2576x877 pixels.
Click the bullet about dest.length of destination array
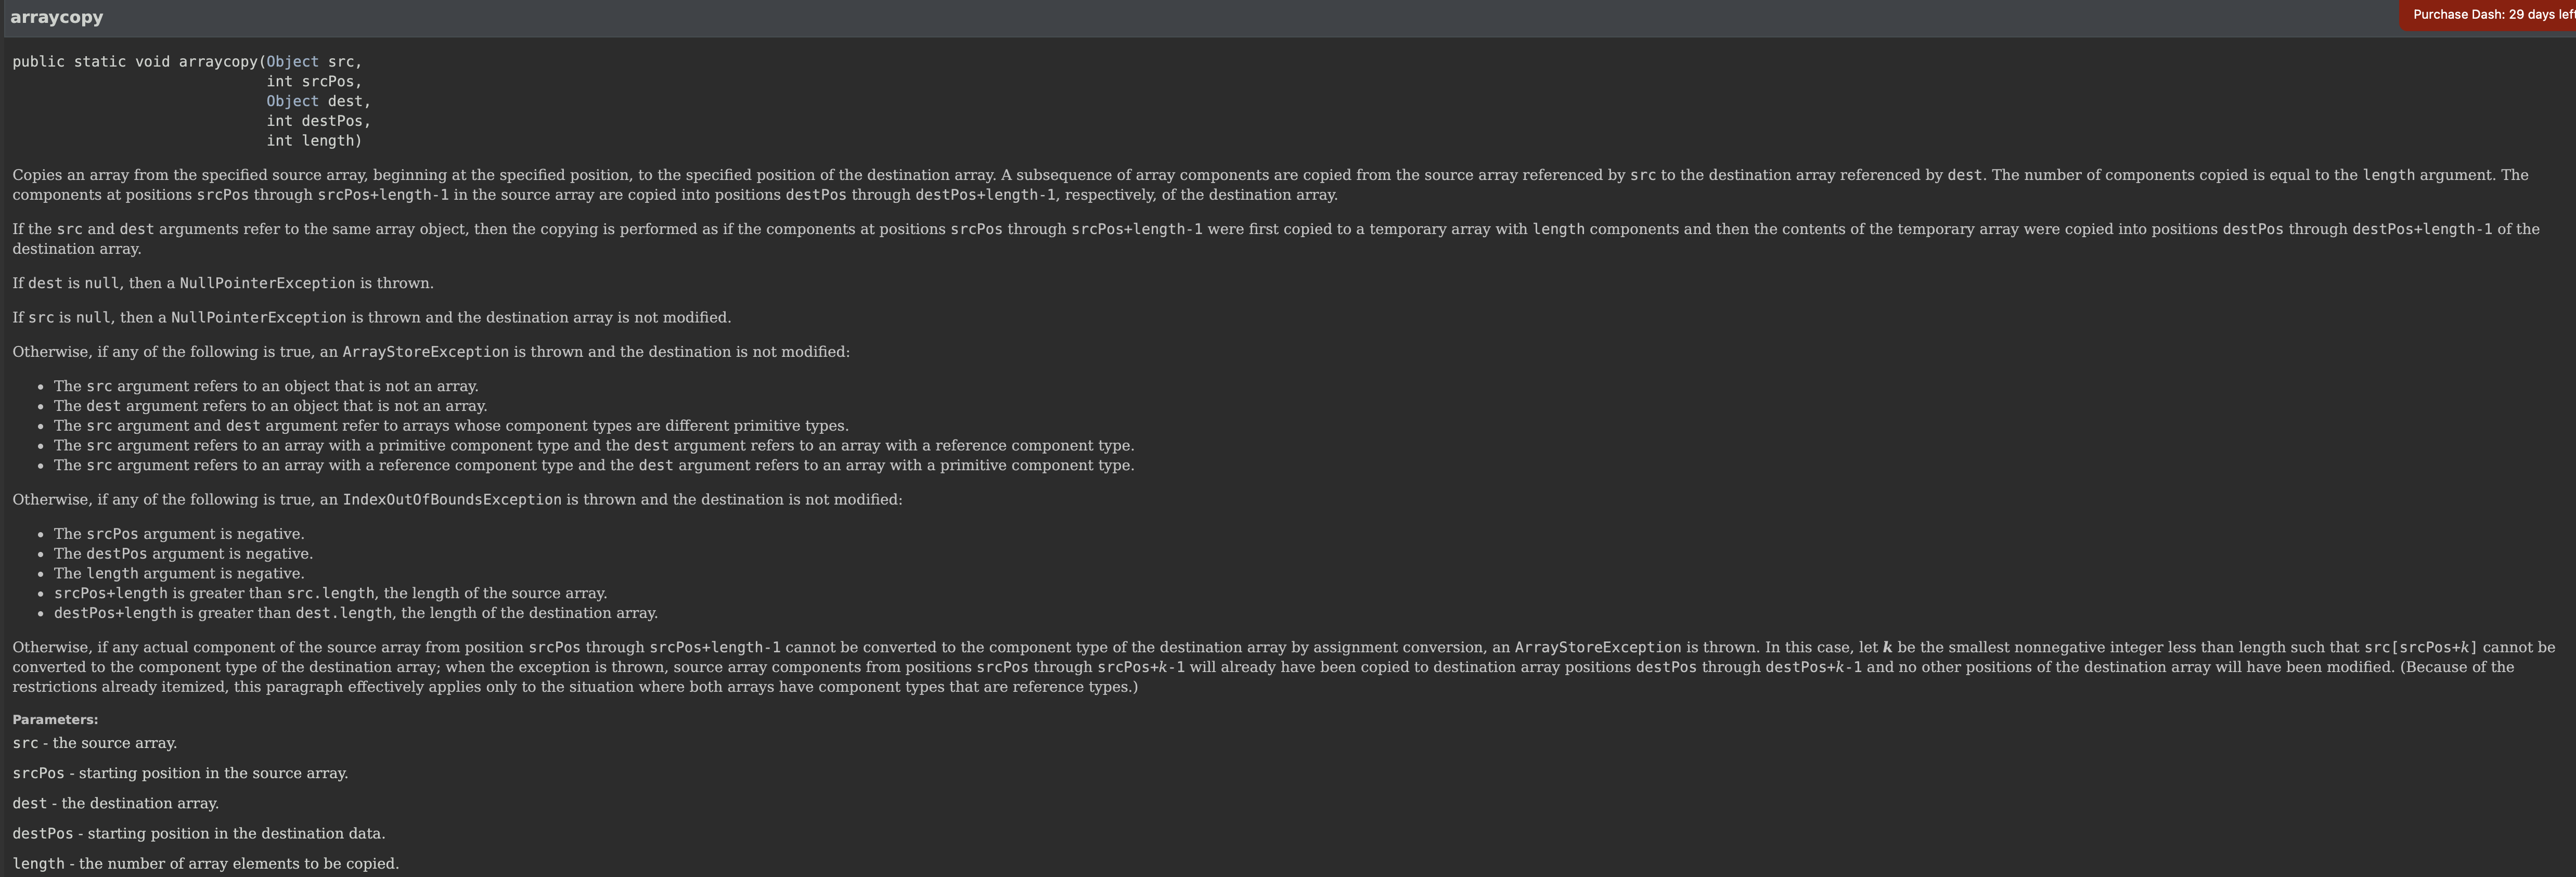356,614
